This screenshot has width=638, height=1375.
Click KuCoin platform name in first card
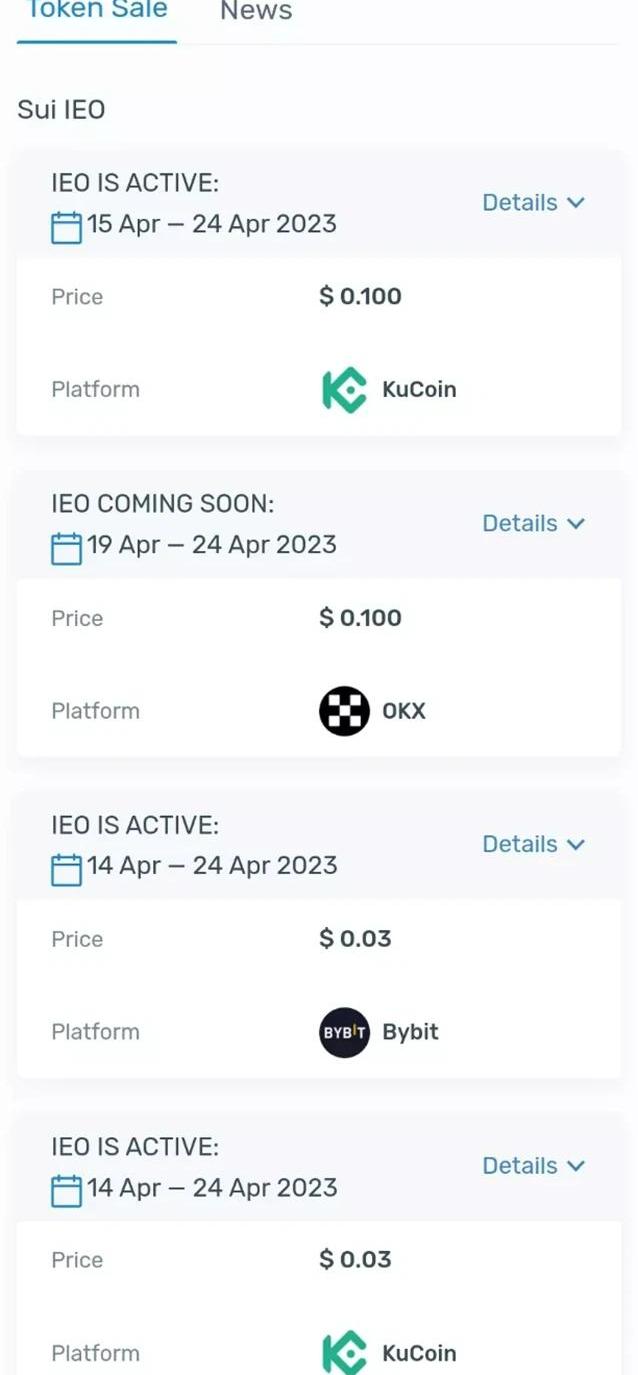click(x=419, y=390)
